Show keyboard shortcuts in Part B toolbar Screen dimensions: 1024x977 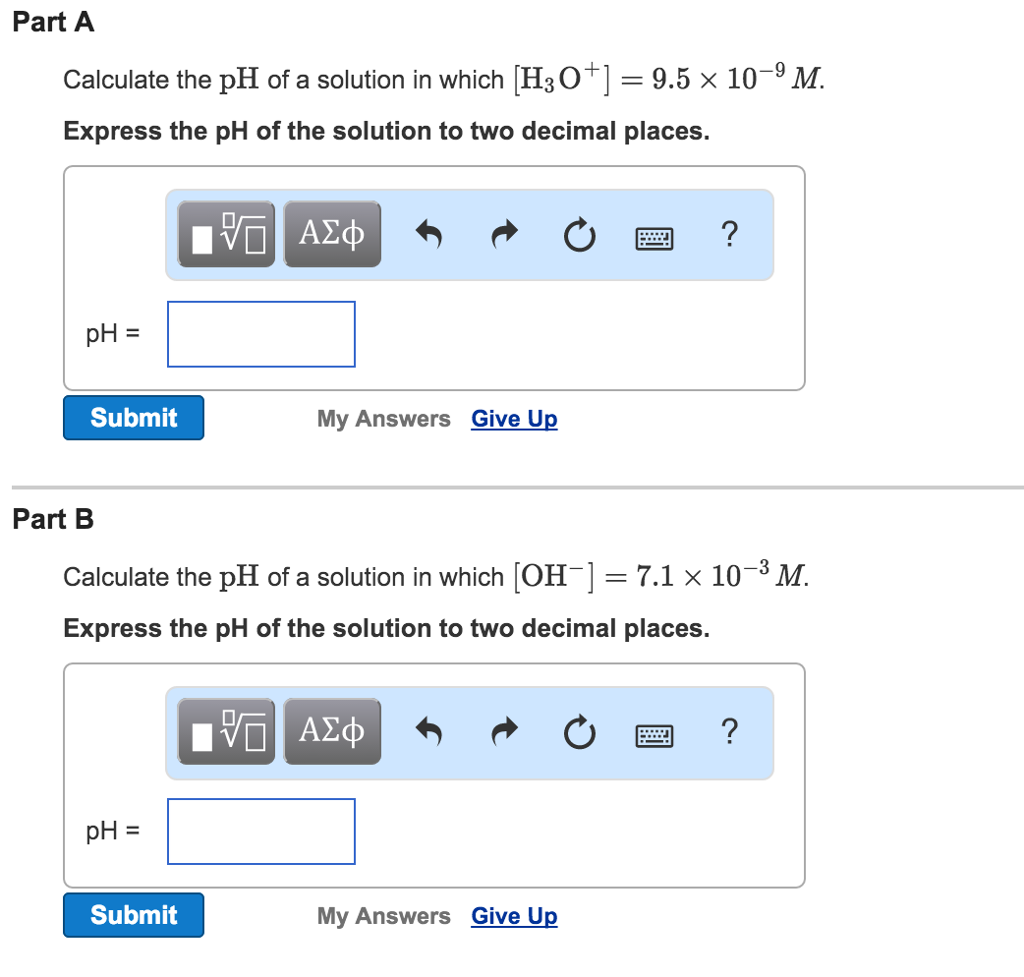(654, 736)
